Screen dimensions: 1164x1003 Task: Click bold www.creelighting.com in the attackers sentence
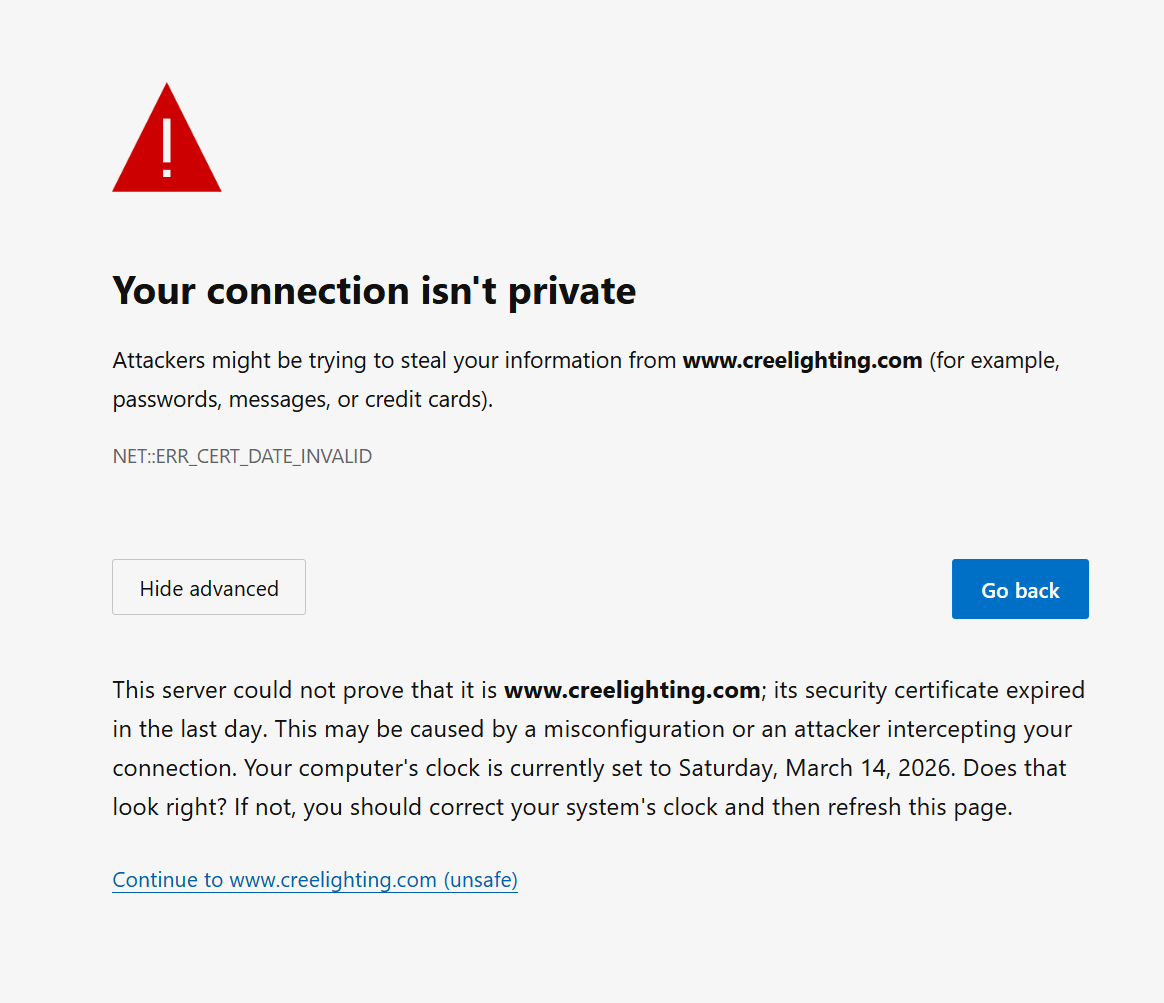click(x=802, y=361)
